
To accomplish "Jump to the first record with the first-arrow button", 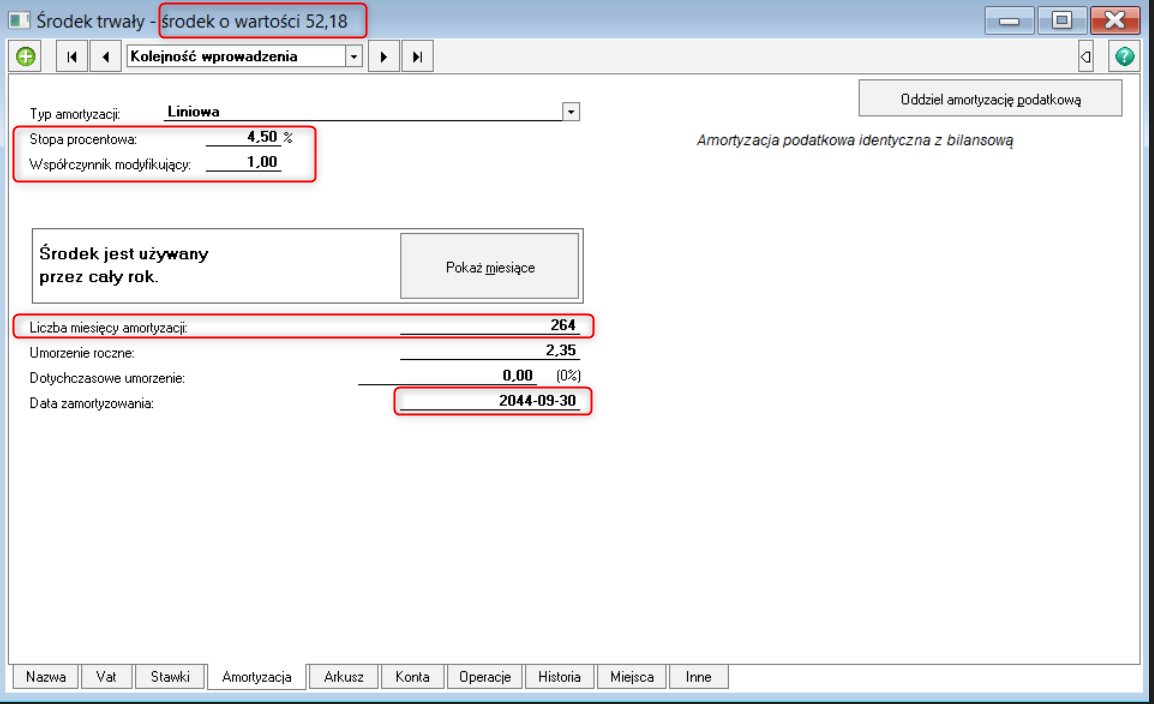I will pyautogui.click(x=72, y=57).
